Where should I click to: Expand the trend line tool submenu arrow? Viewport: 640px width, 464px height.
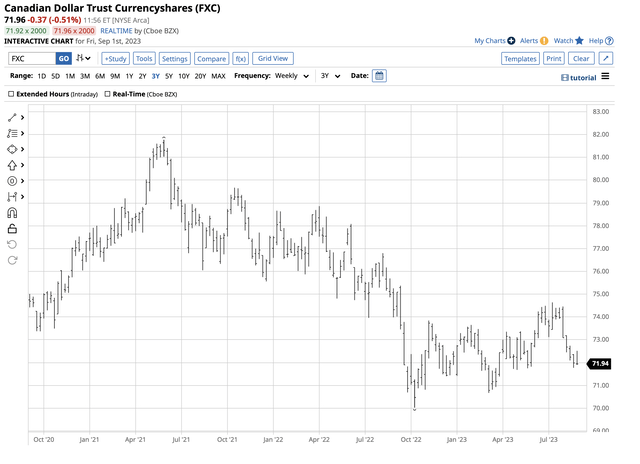tap(22, 118)
